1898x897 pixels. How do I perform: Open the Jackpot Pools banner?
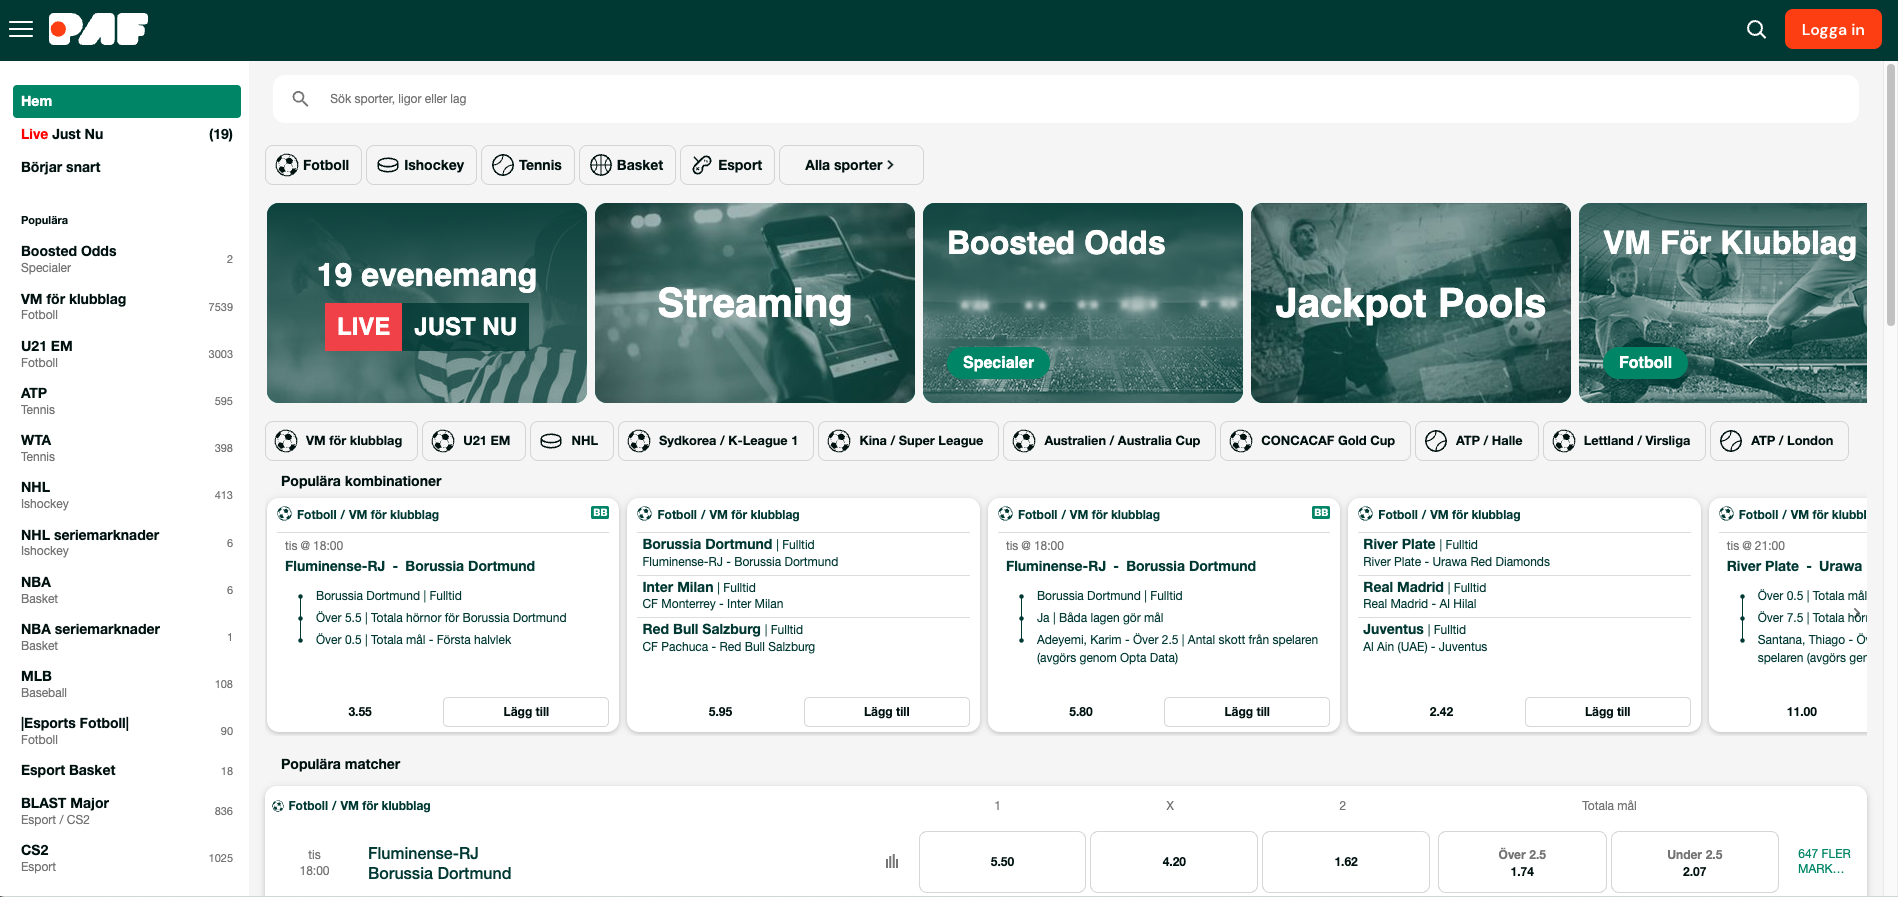(x=1411, y=303)
